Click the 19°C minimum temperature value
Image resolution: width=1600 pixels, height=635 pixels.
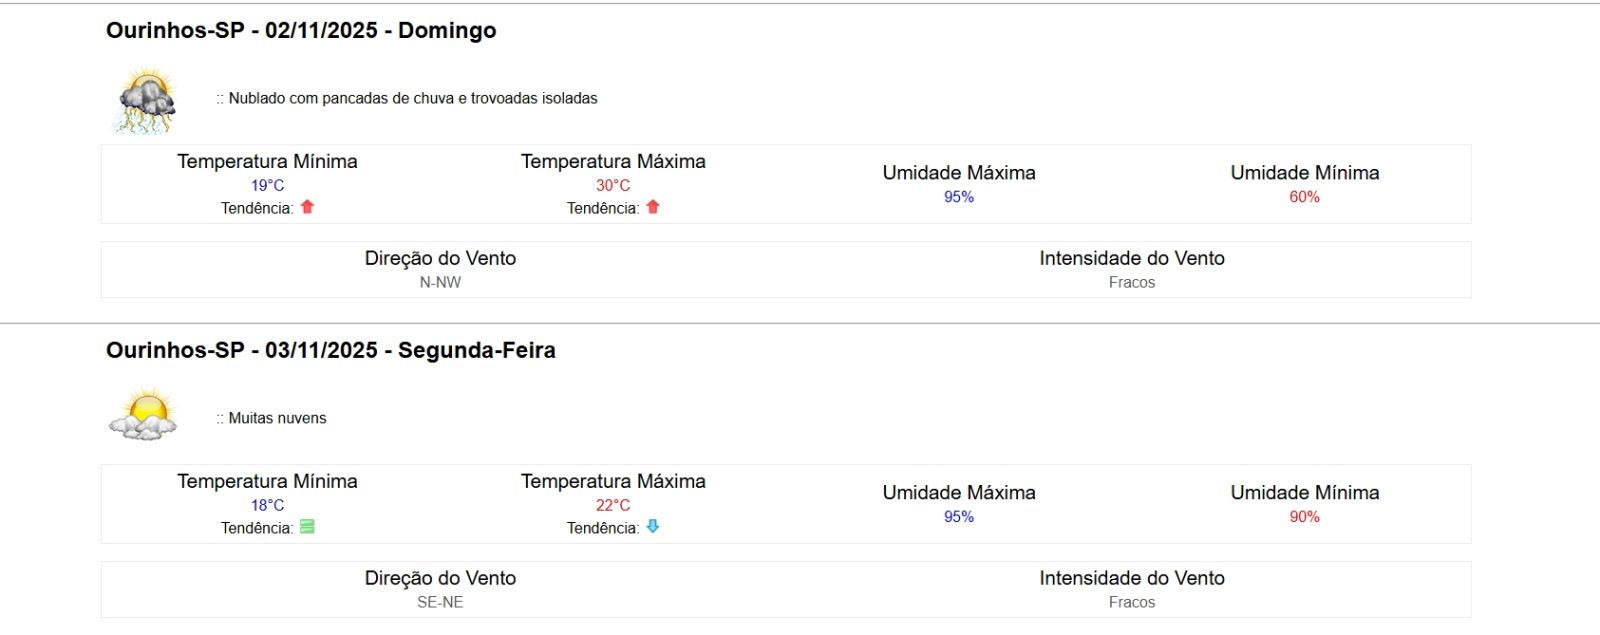[x=267, y=185]
